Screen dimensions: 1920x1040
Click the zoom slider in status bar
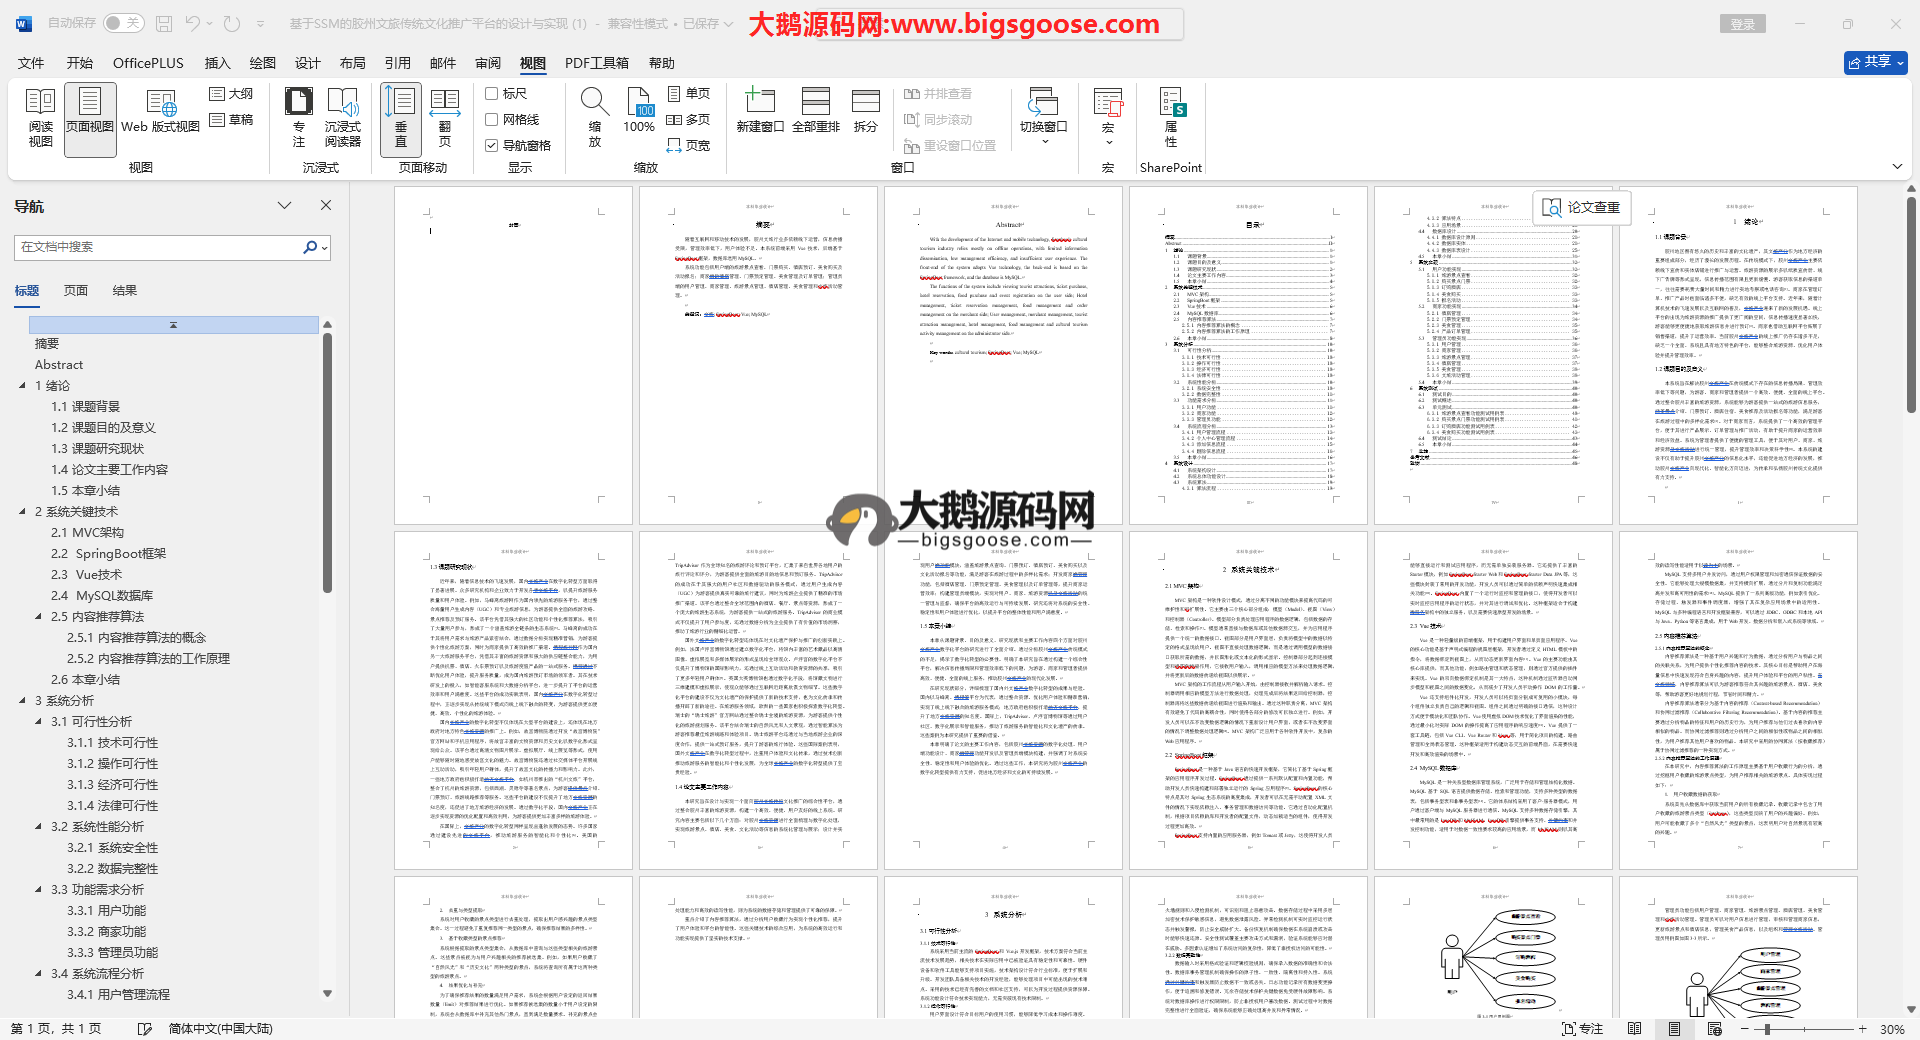[x=1767, y=1029]
